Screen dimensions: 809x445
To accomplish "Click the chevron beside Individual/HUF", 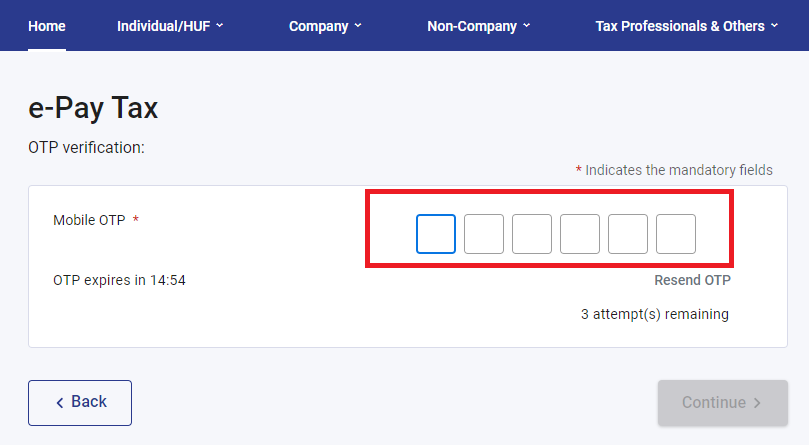I will (220, 26).
